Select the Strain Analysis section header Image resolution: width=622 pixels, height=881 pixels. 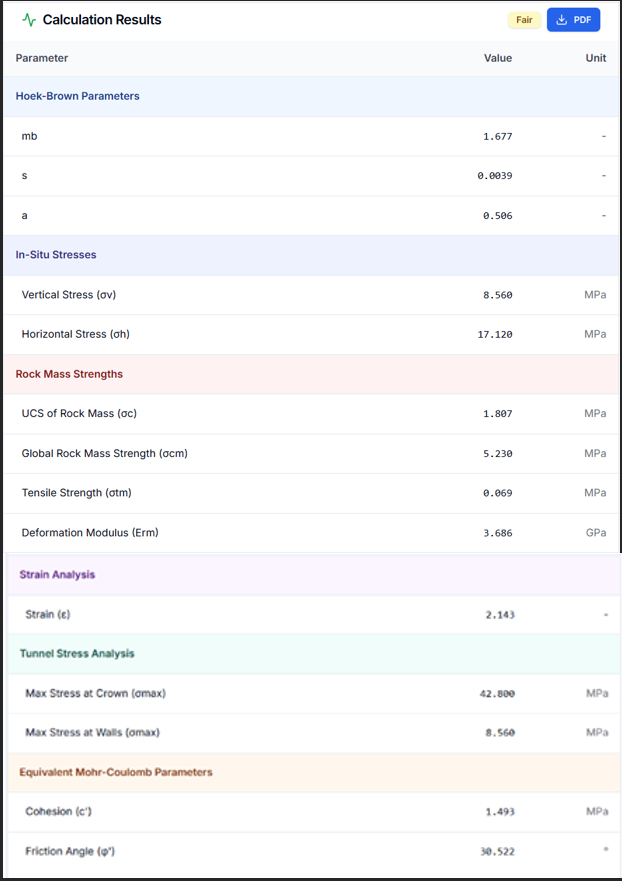(x=314, y=575)
